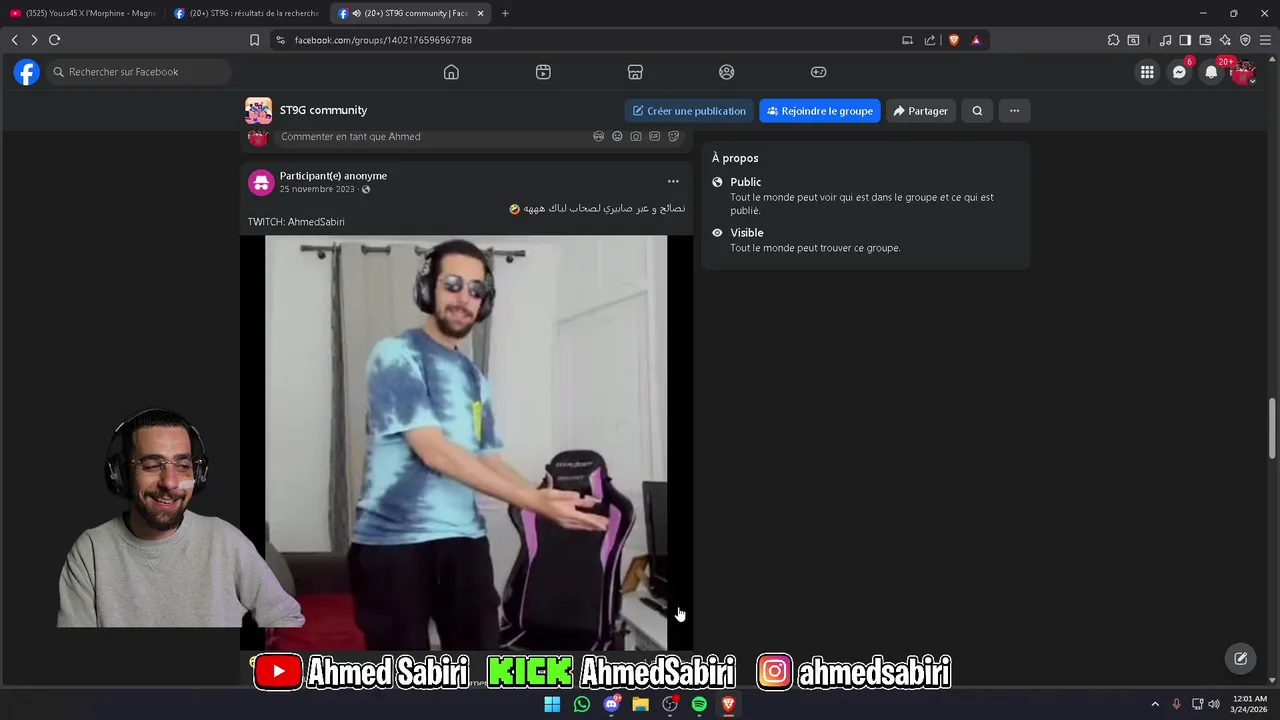The width and height of the screenshot is (1280, 720).
Task: Switch to Youss45 X l'Morphine YouTube tab
Action: 82,13
